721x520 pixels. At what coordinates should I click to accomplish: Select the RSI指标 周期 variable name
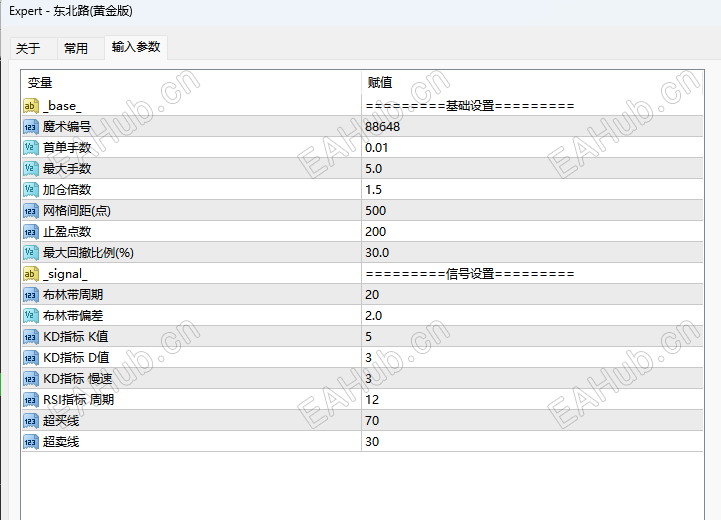(79, 400)
